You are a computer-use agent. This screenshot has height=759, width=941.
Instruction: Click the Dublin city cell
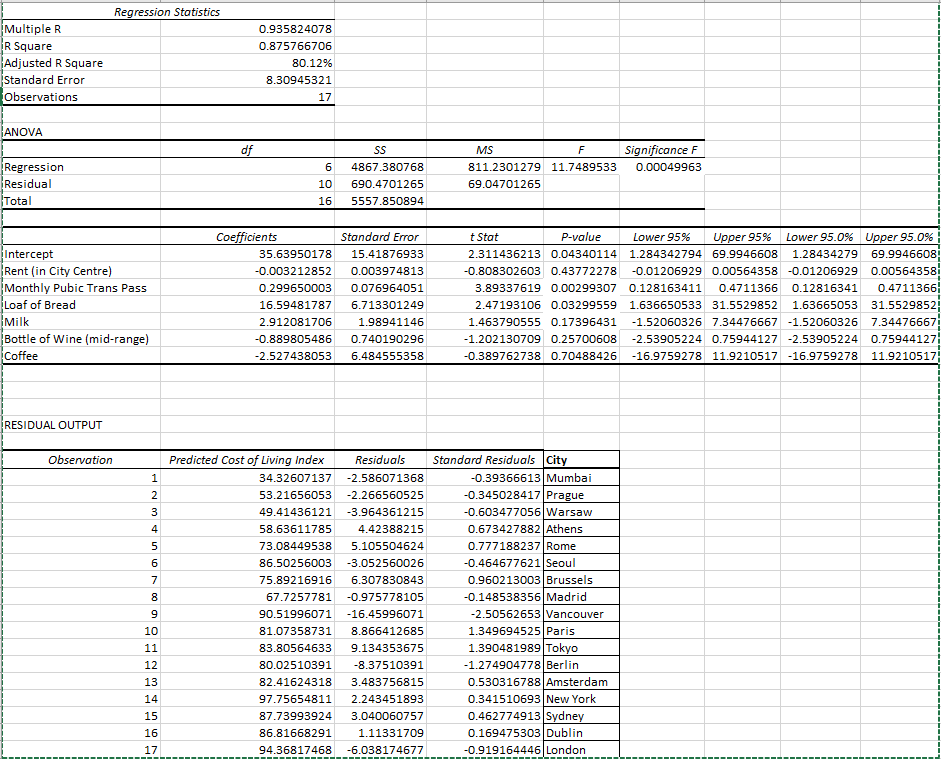click(582, 733)
